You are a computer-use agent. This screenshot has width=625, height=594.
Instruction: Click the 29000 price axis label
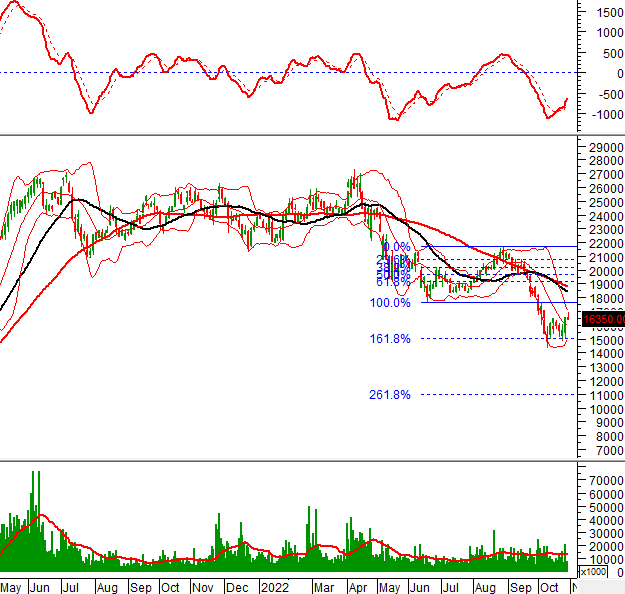click(x=606, y=147)
